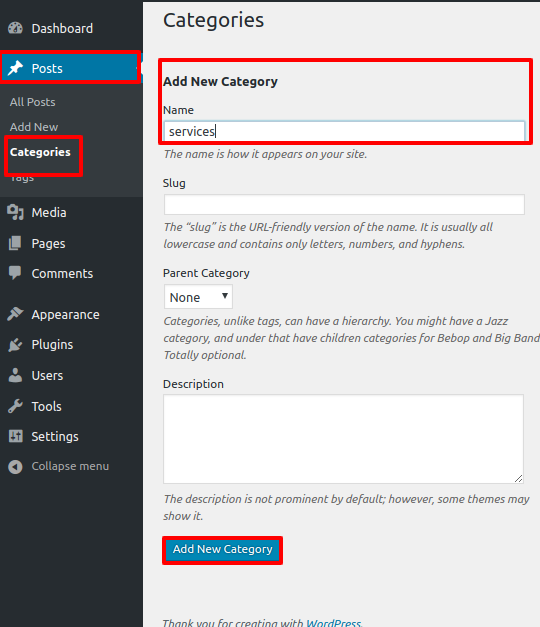The height and width of the screenshot is (627, 540).
Task: Click the Plugins plug icon
Action: (15, 345)
